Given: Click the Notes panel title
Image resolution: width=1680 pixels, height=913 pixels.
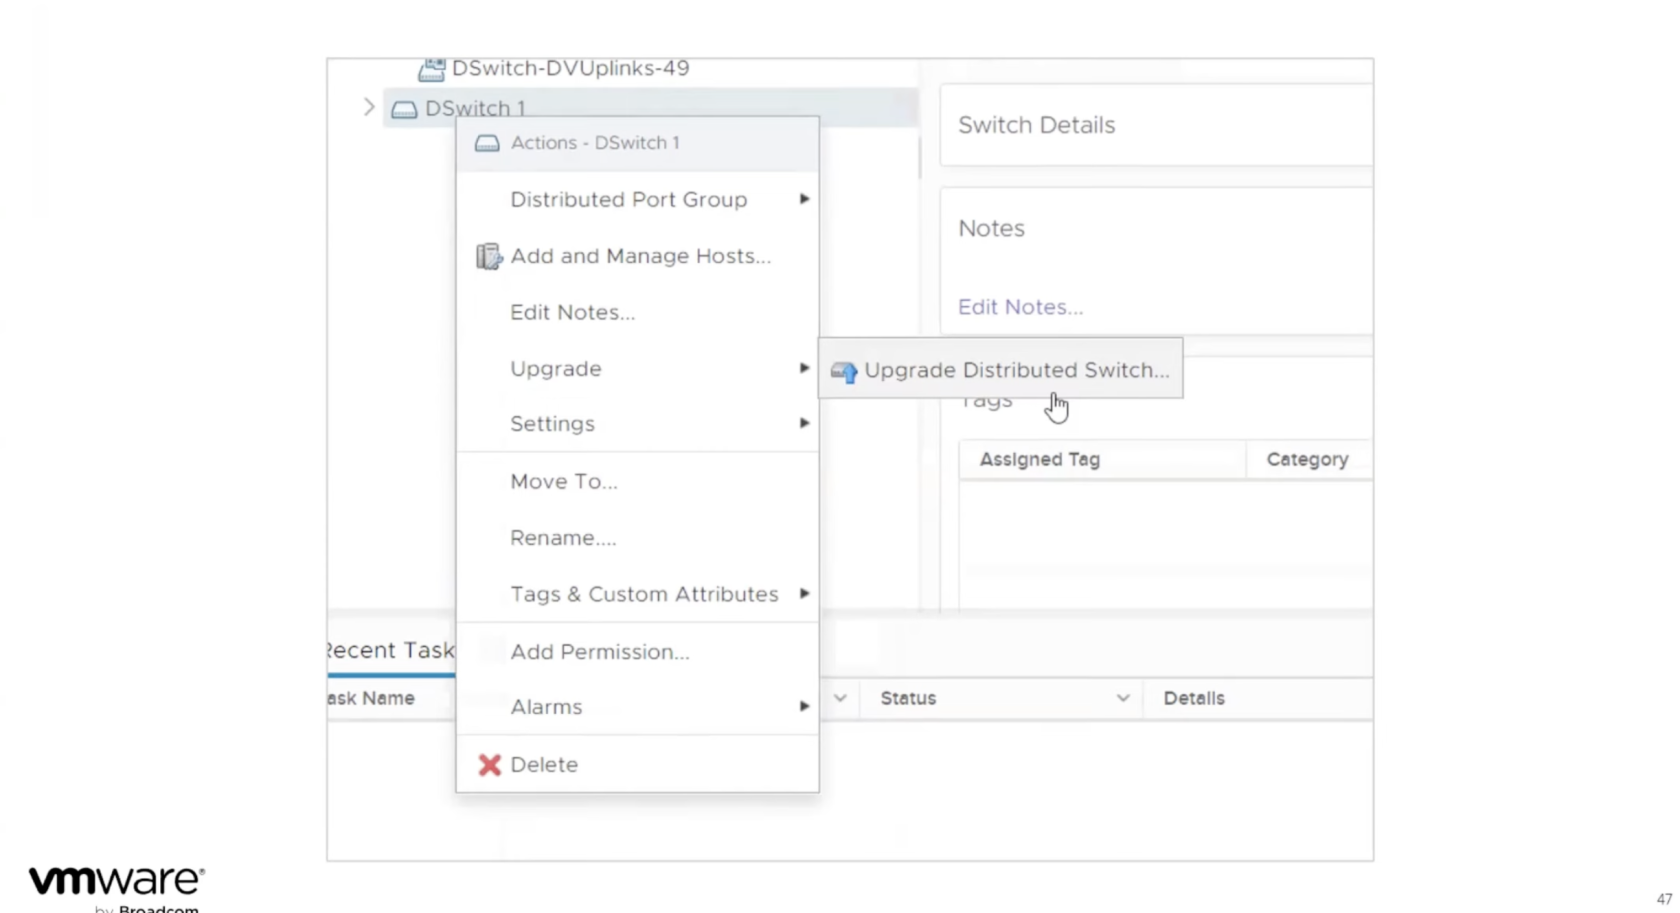Looking at the screenshot, I should 991,228.
